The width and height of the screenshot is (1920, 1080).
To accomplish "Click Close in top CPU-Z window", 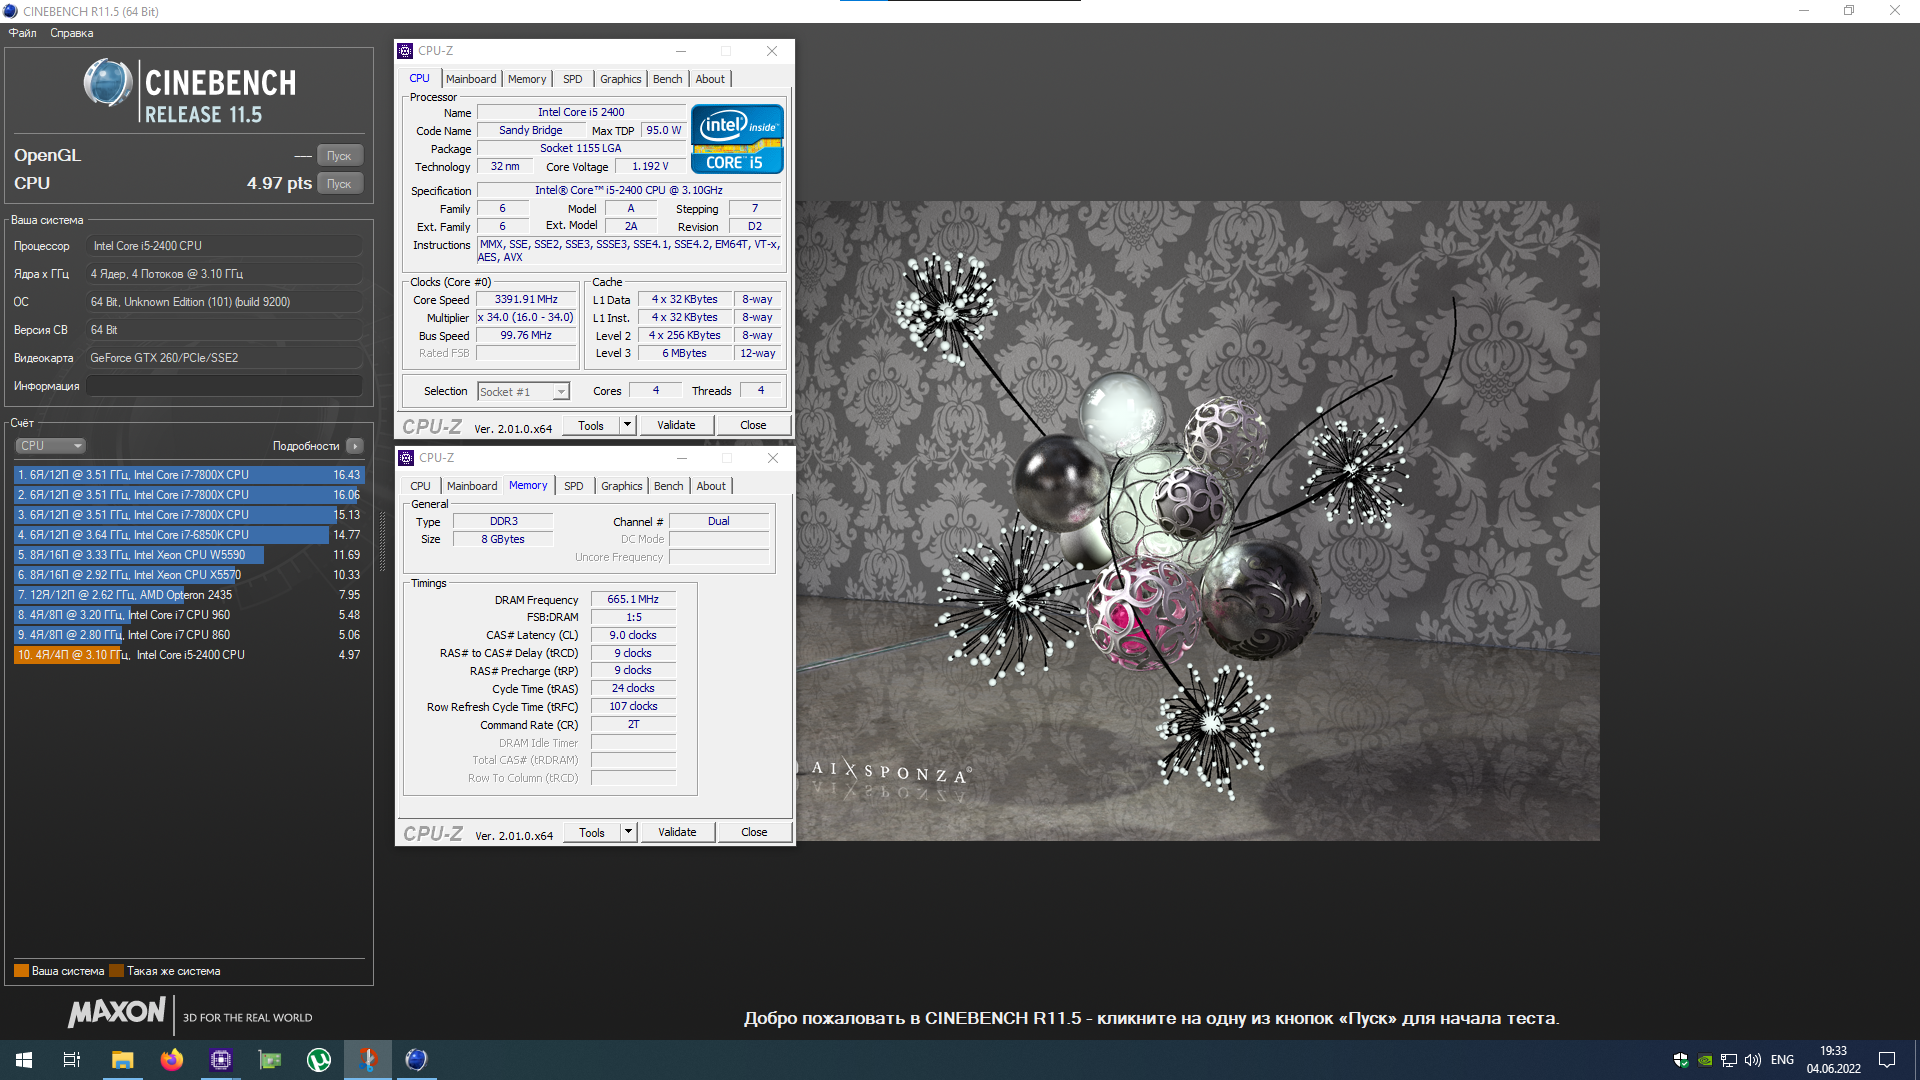I will click(x=753, y=425).
